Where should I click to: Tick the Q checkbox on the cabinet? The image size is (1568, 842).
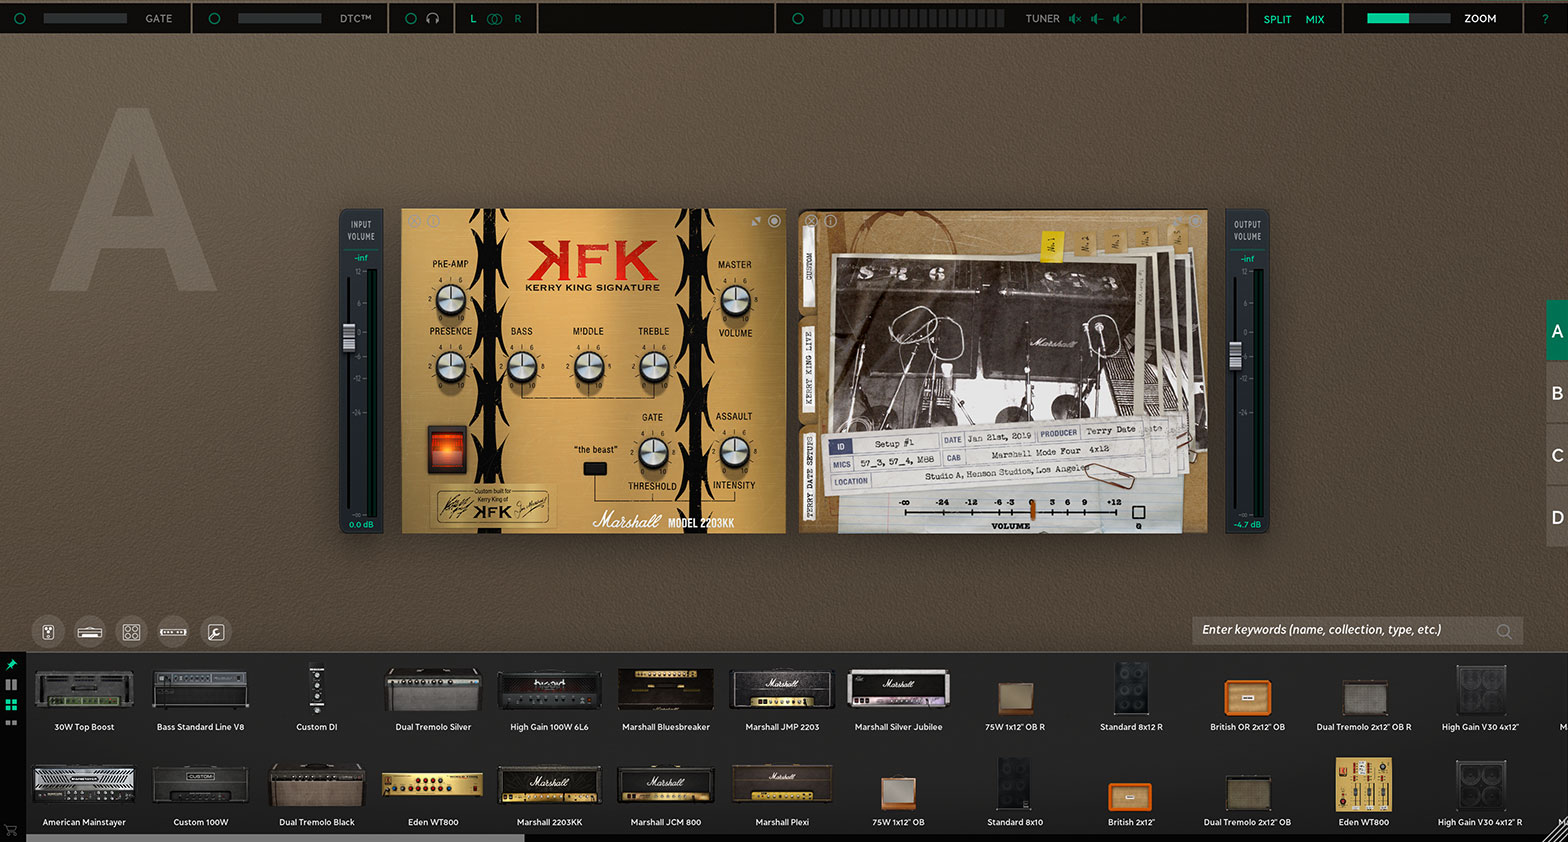pos(1138,512)
